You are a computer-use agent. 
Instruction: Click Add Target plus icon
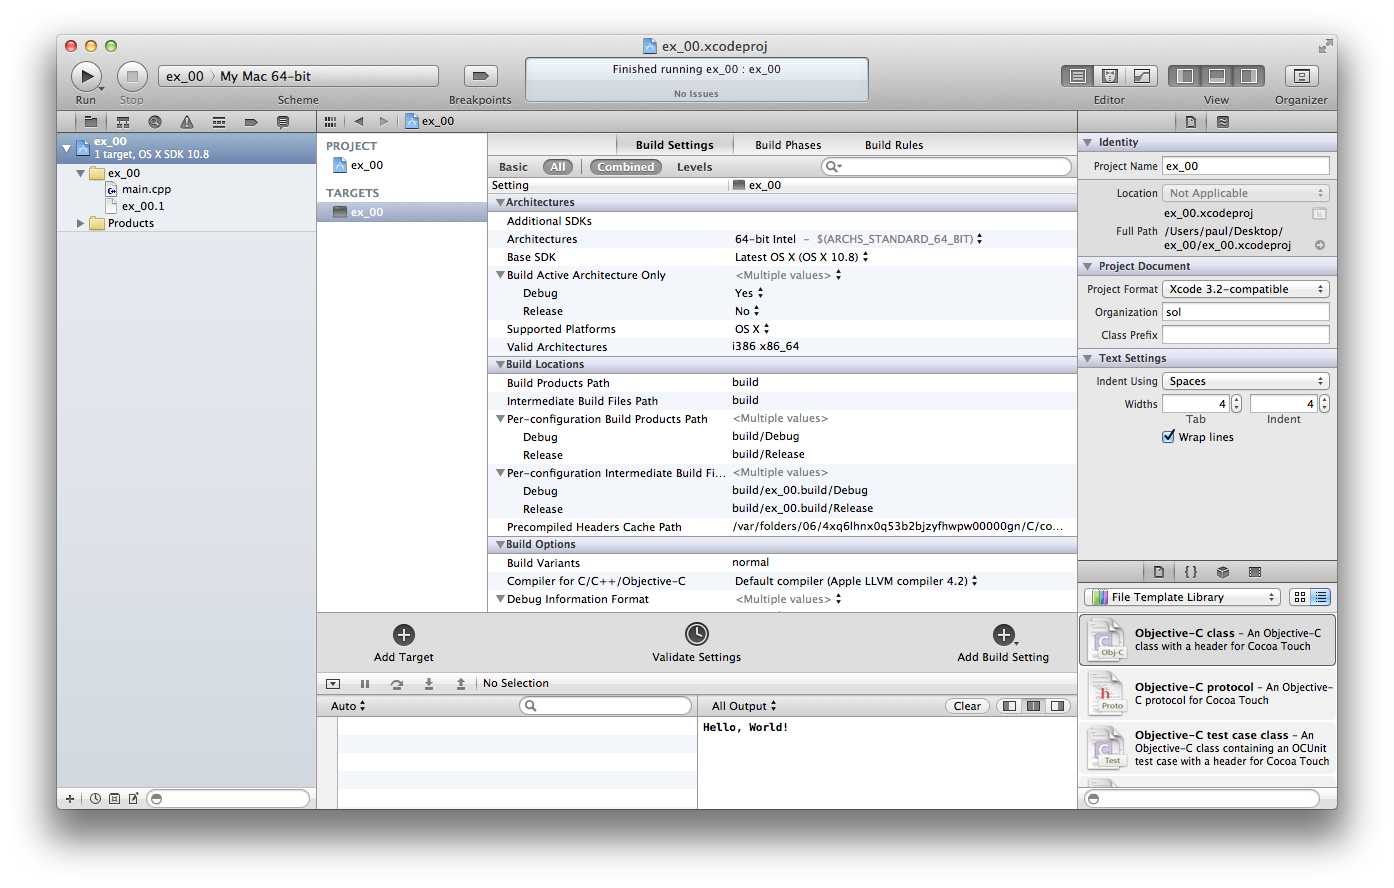[404, 635]
